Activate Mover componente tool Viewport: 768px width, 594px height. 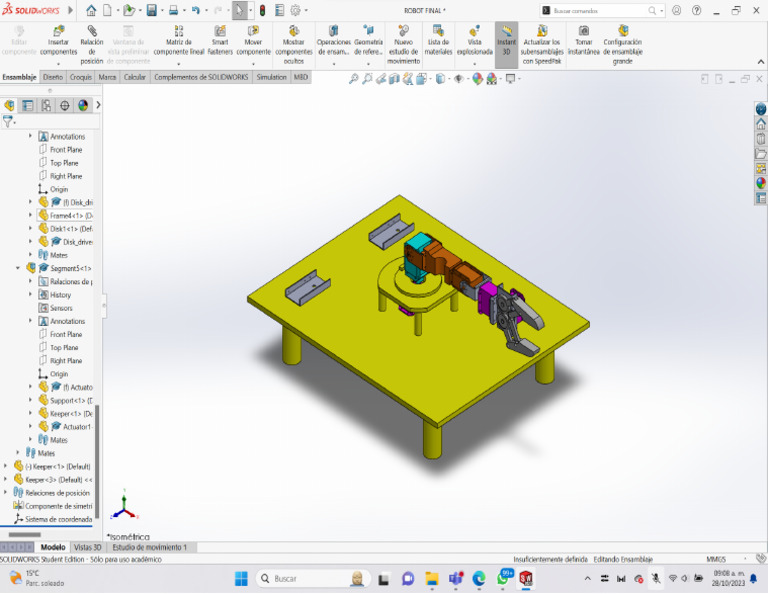(253, 42)
